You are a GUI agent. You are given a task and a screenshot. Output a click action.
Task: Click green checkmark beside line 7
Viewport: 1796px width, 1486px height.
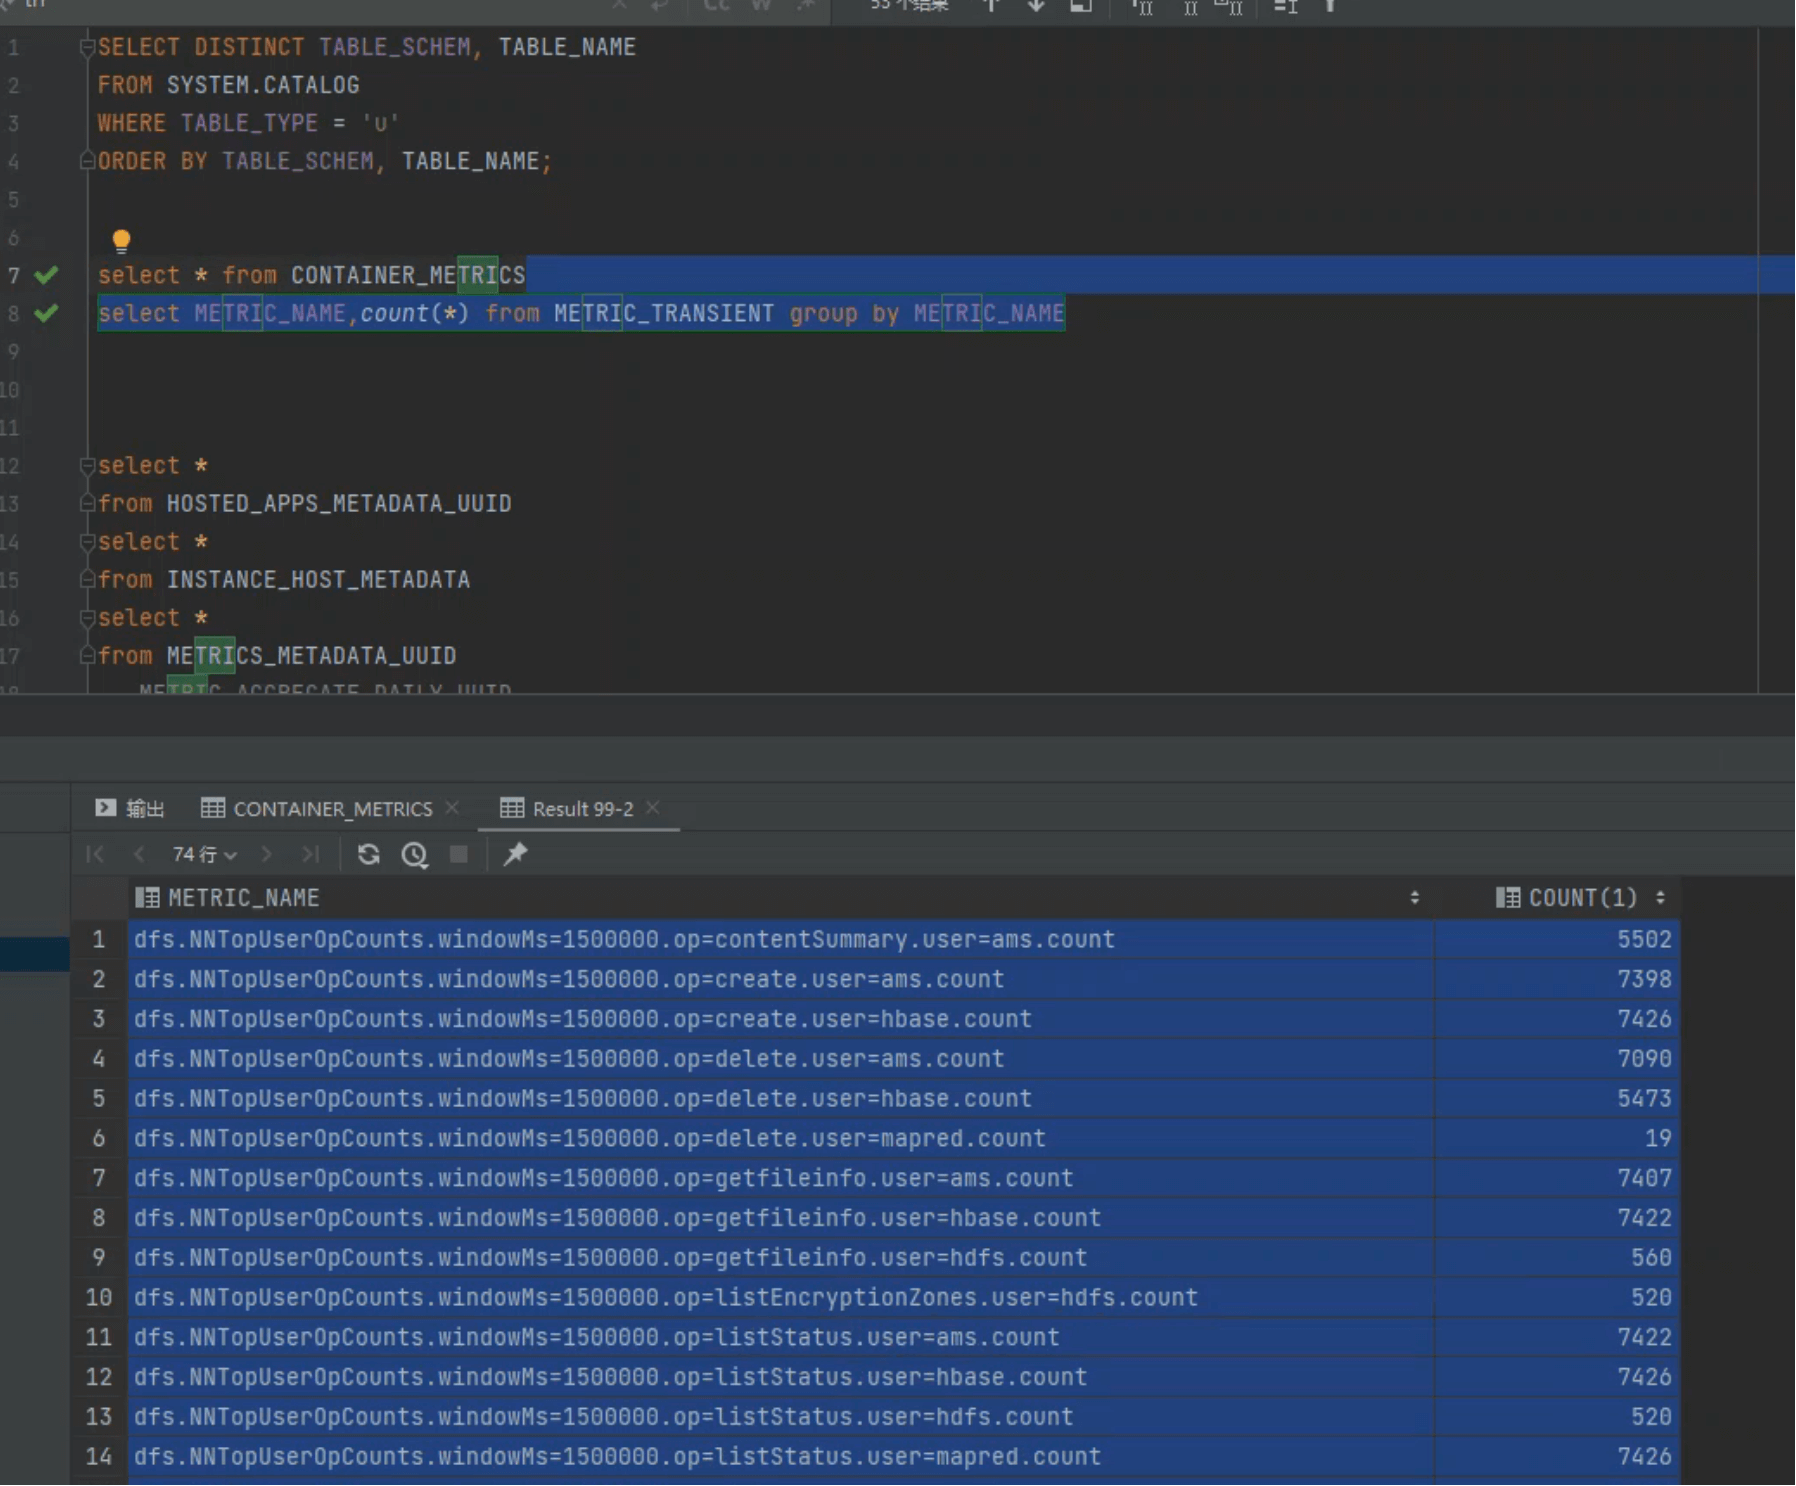[46, 275]
